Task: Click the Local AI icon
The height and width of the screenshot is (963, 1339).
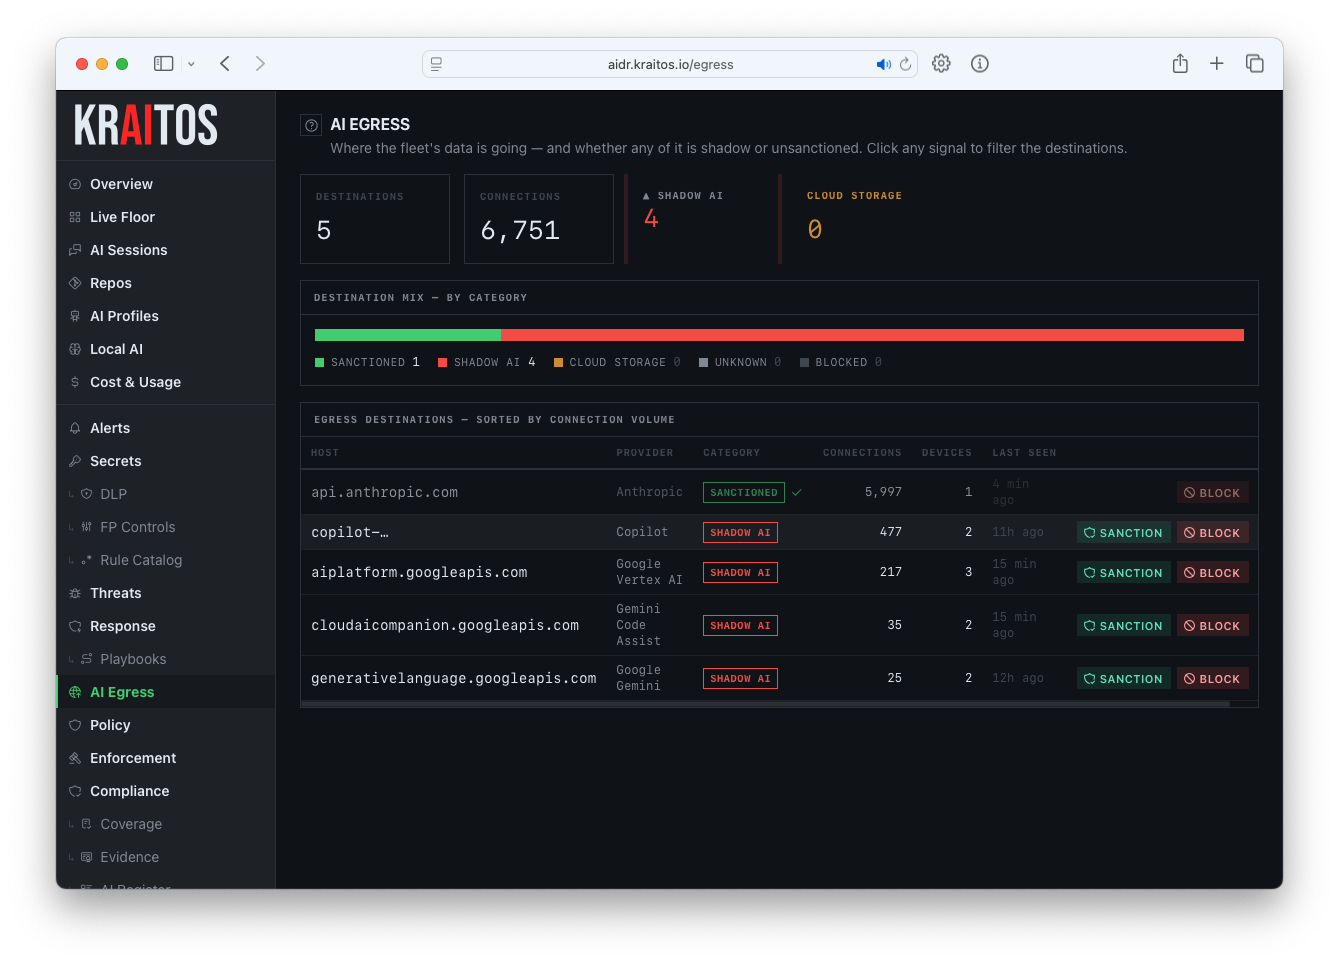Action: (75, 349)
